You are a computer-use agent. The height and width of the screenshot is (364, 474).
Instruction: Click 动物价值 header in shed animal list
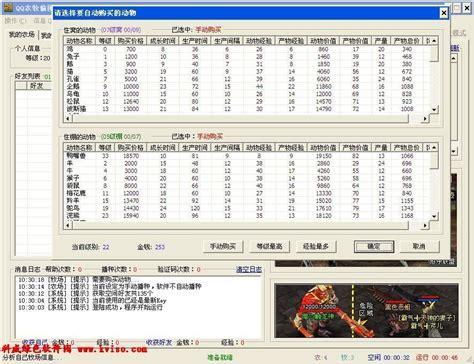(x=324, y=148)
